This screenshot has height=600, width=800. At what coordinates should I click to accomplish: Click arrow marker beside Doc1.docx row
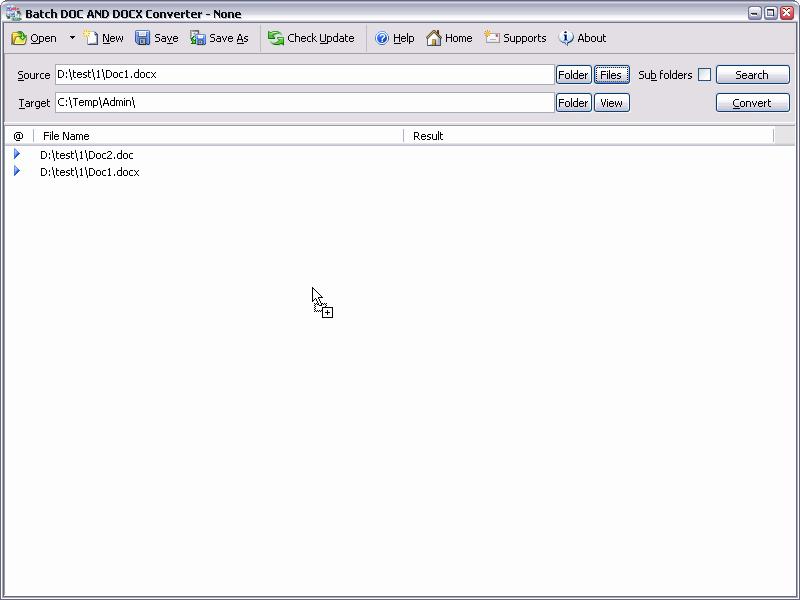pos(17,171)
